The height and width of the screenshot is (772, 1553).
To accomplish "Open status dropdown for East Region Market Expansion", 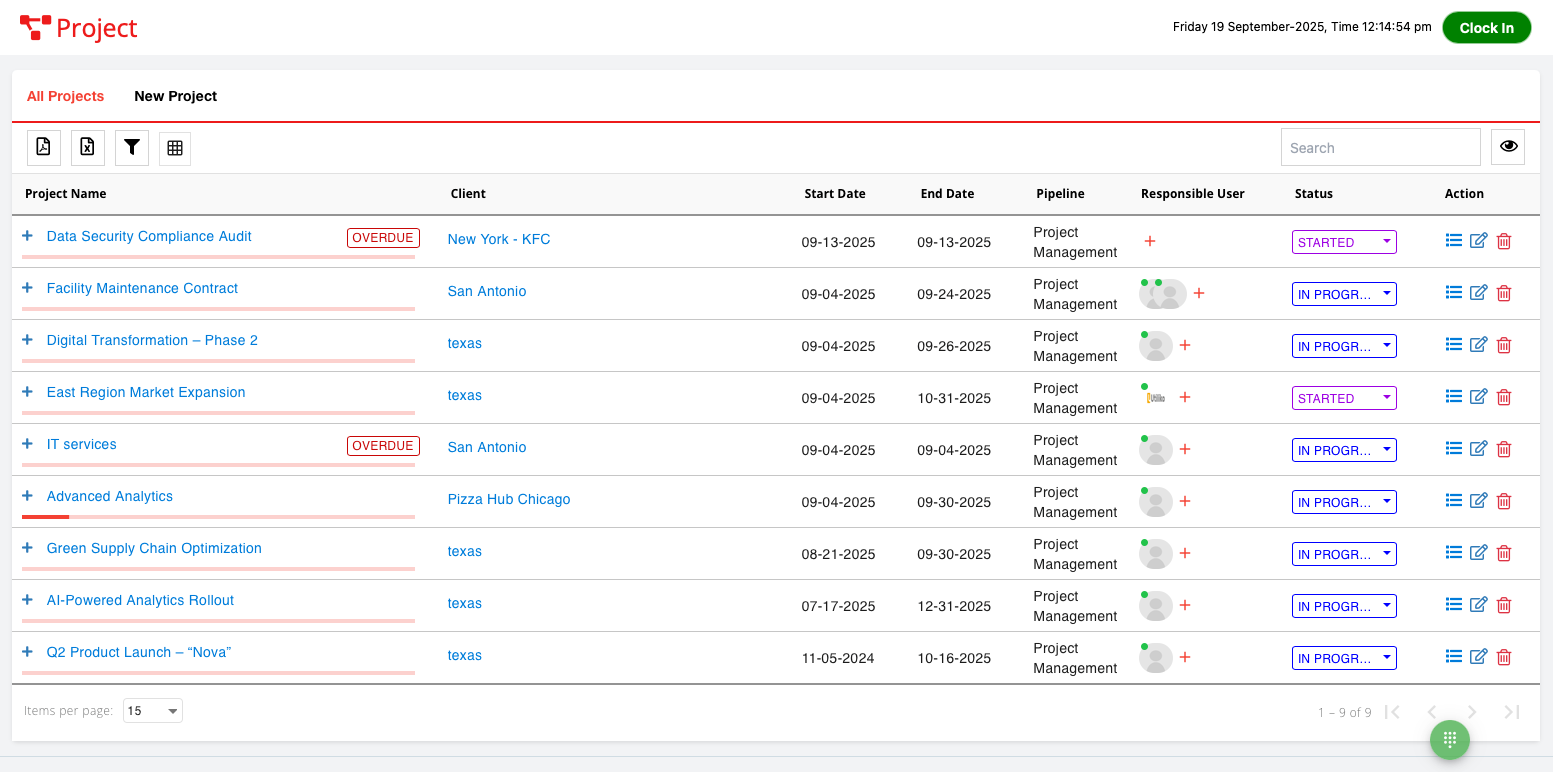I will pos(1344,398).
